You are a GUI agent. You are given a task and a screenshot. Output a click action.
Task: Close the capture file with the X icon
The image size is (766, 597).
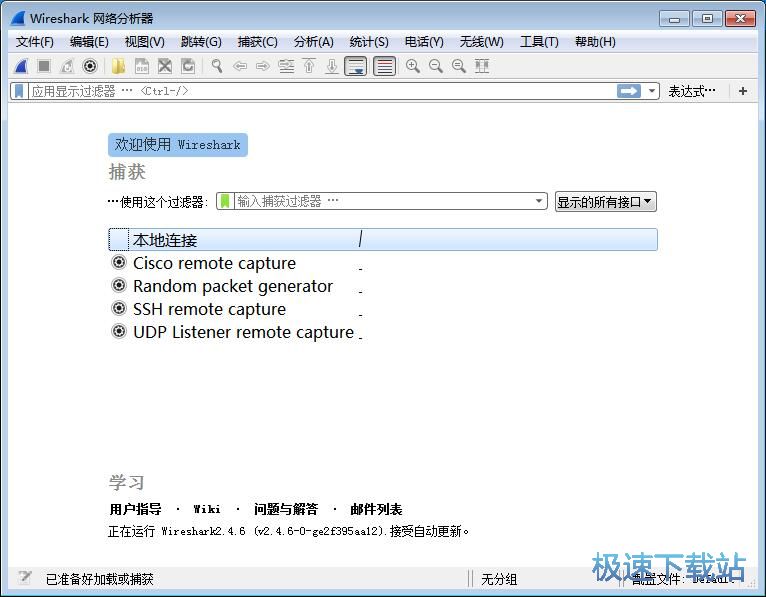165,66
